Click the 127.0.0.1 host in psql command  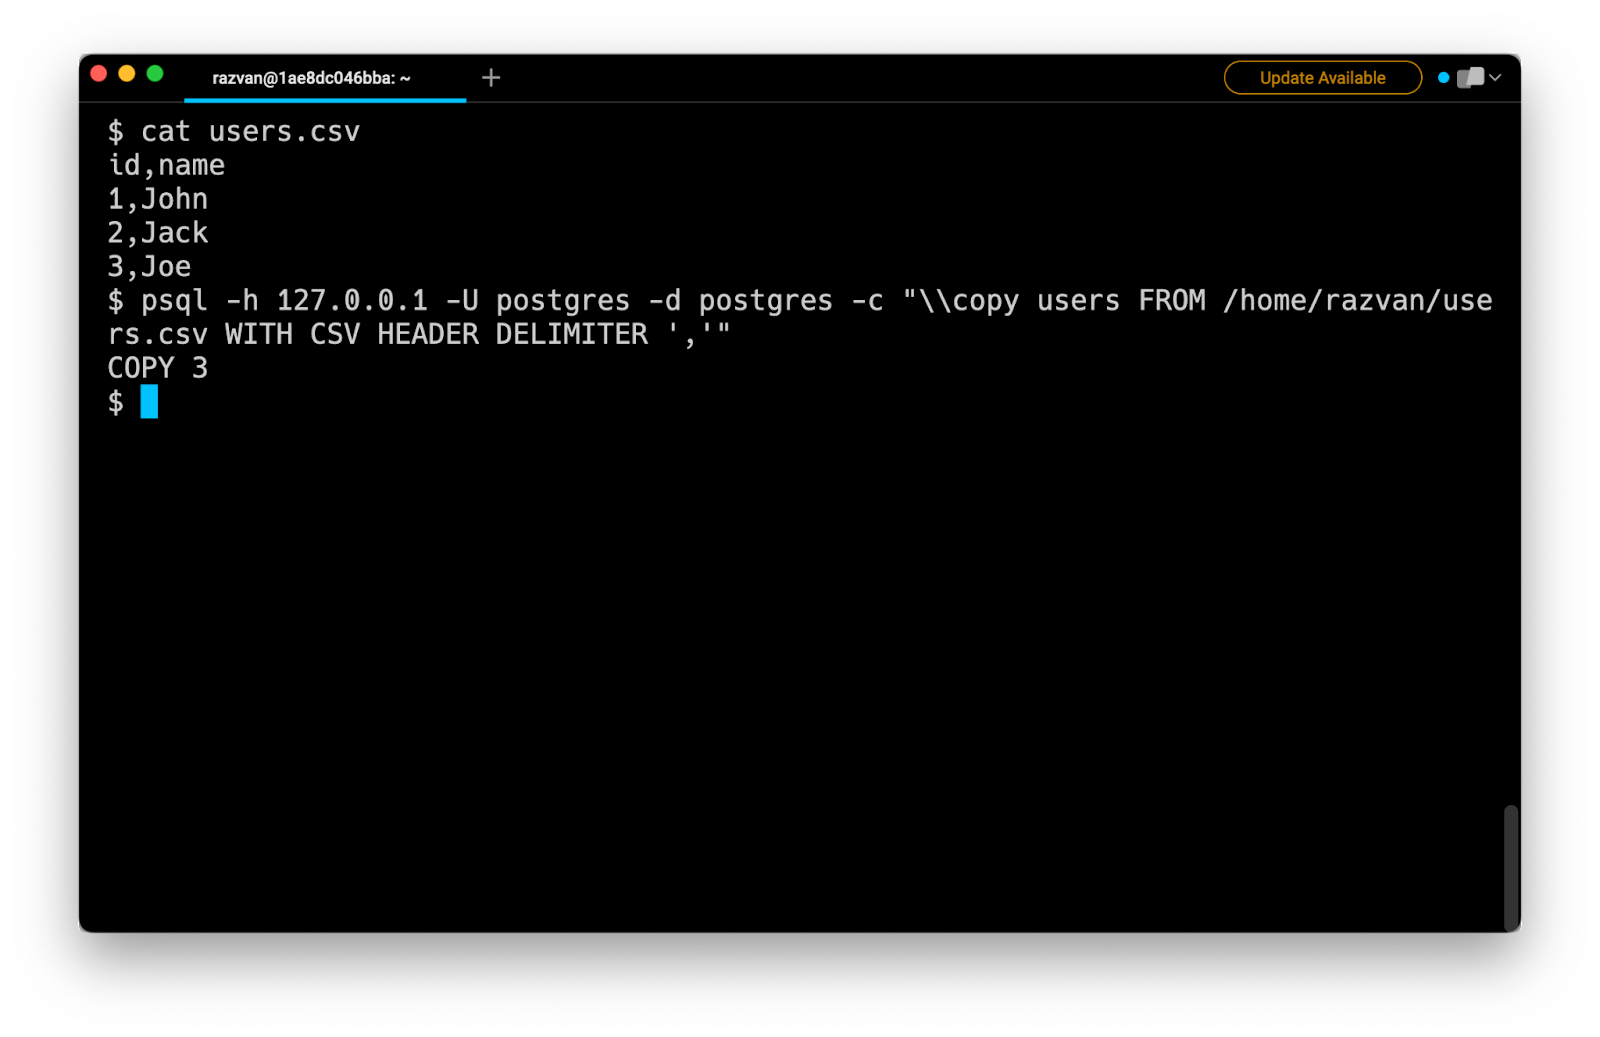(x=352, y=300)
